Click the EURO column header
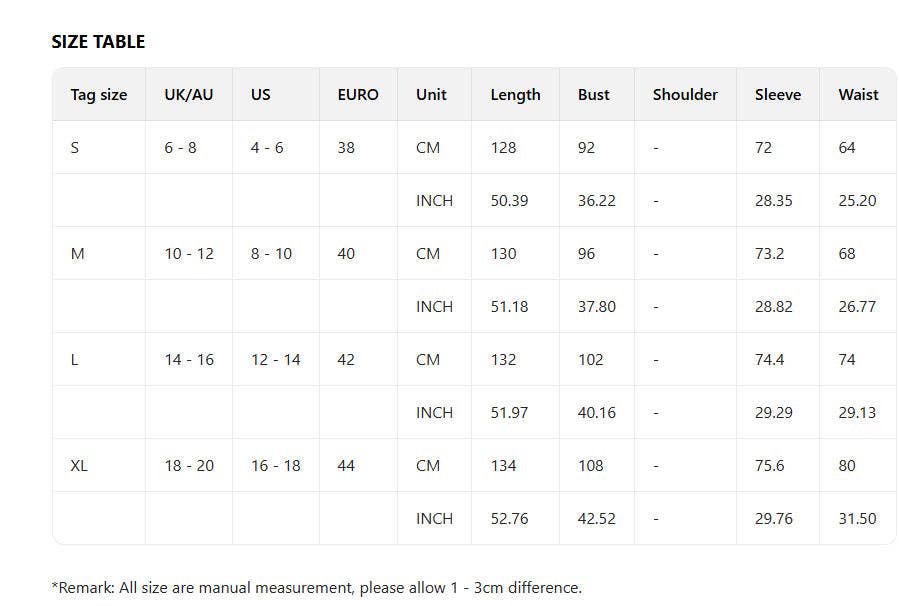The image size is (899, 606). (x=358, y=95)
